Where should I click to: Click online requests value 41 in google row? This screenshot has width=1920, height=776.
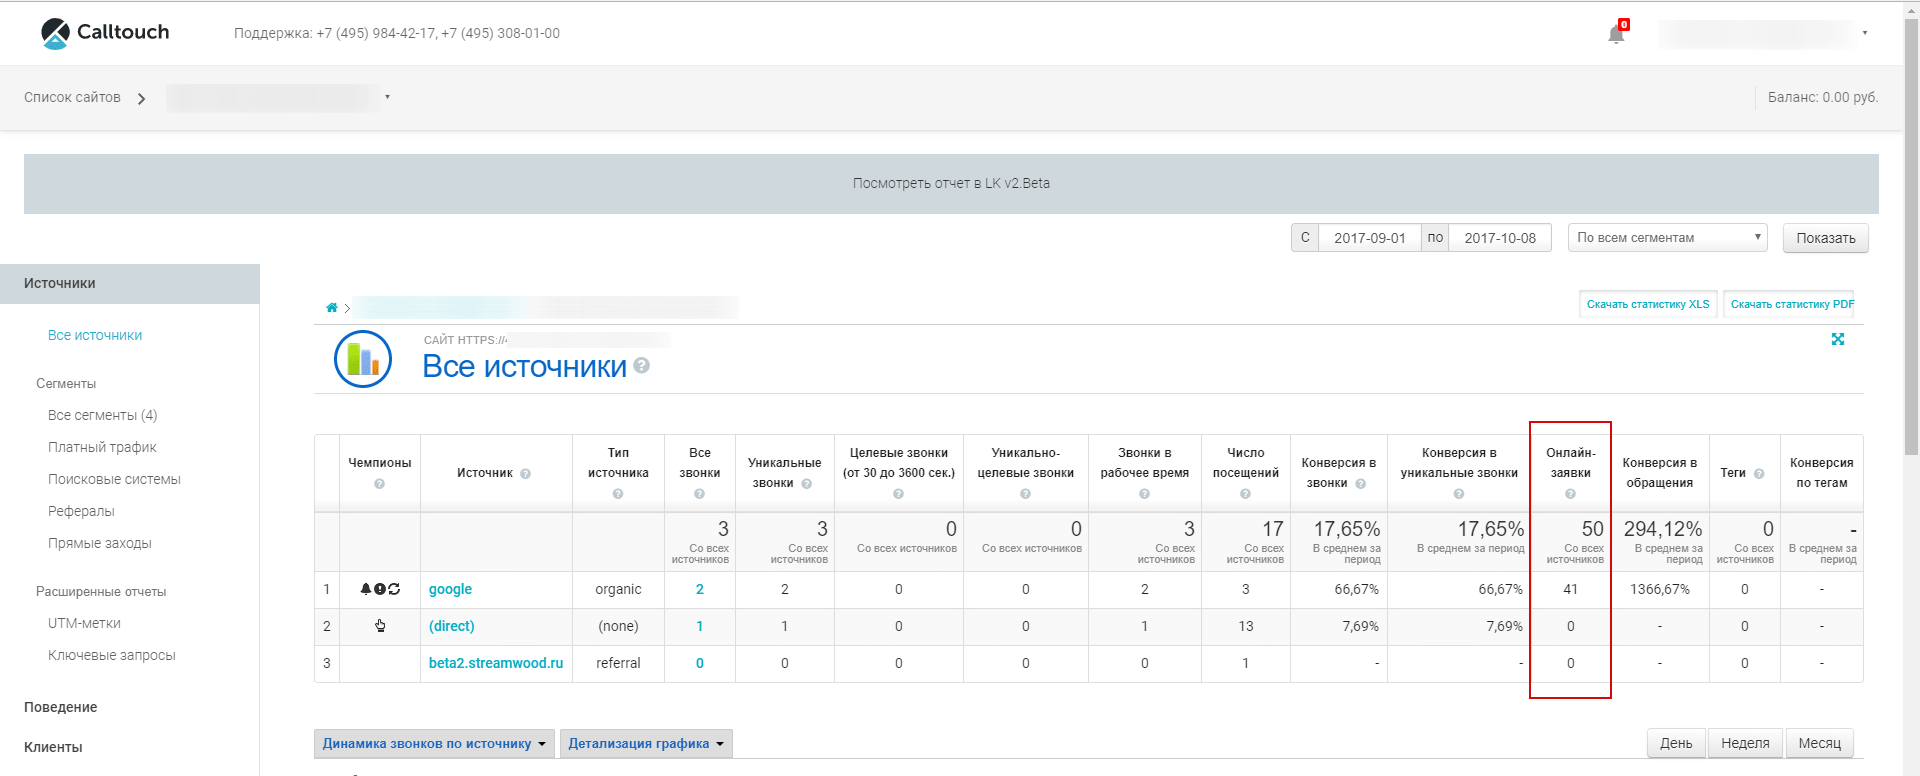[1570, 589]
